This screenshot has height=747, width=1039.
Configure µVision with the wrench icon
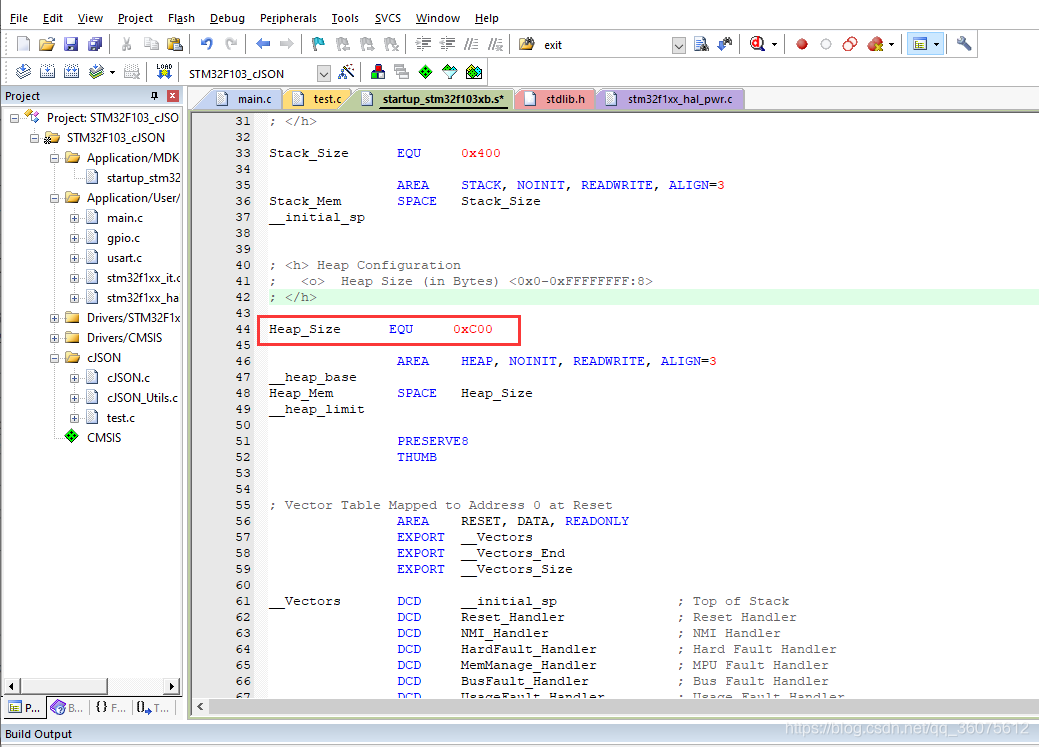click(x=963, y=44)
